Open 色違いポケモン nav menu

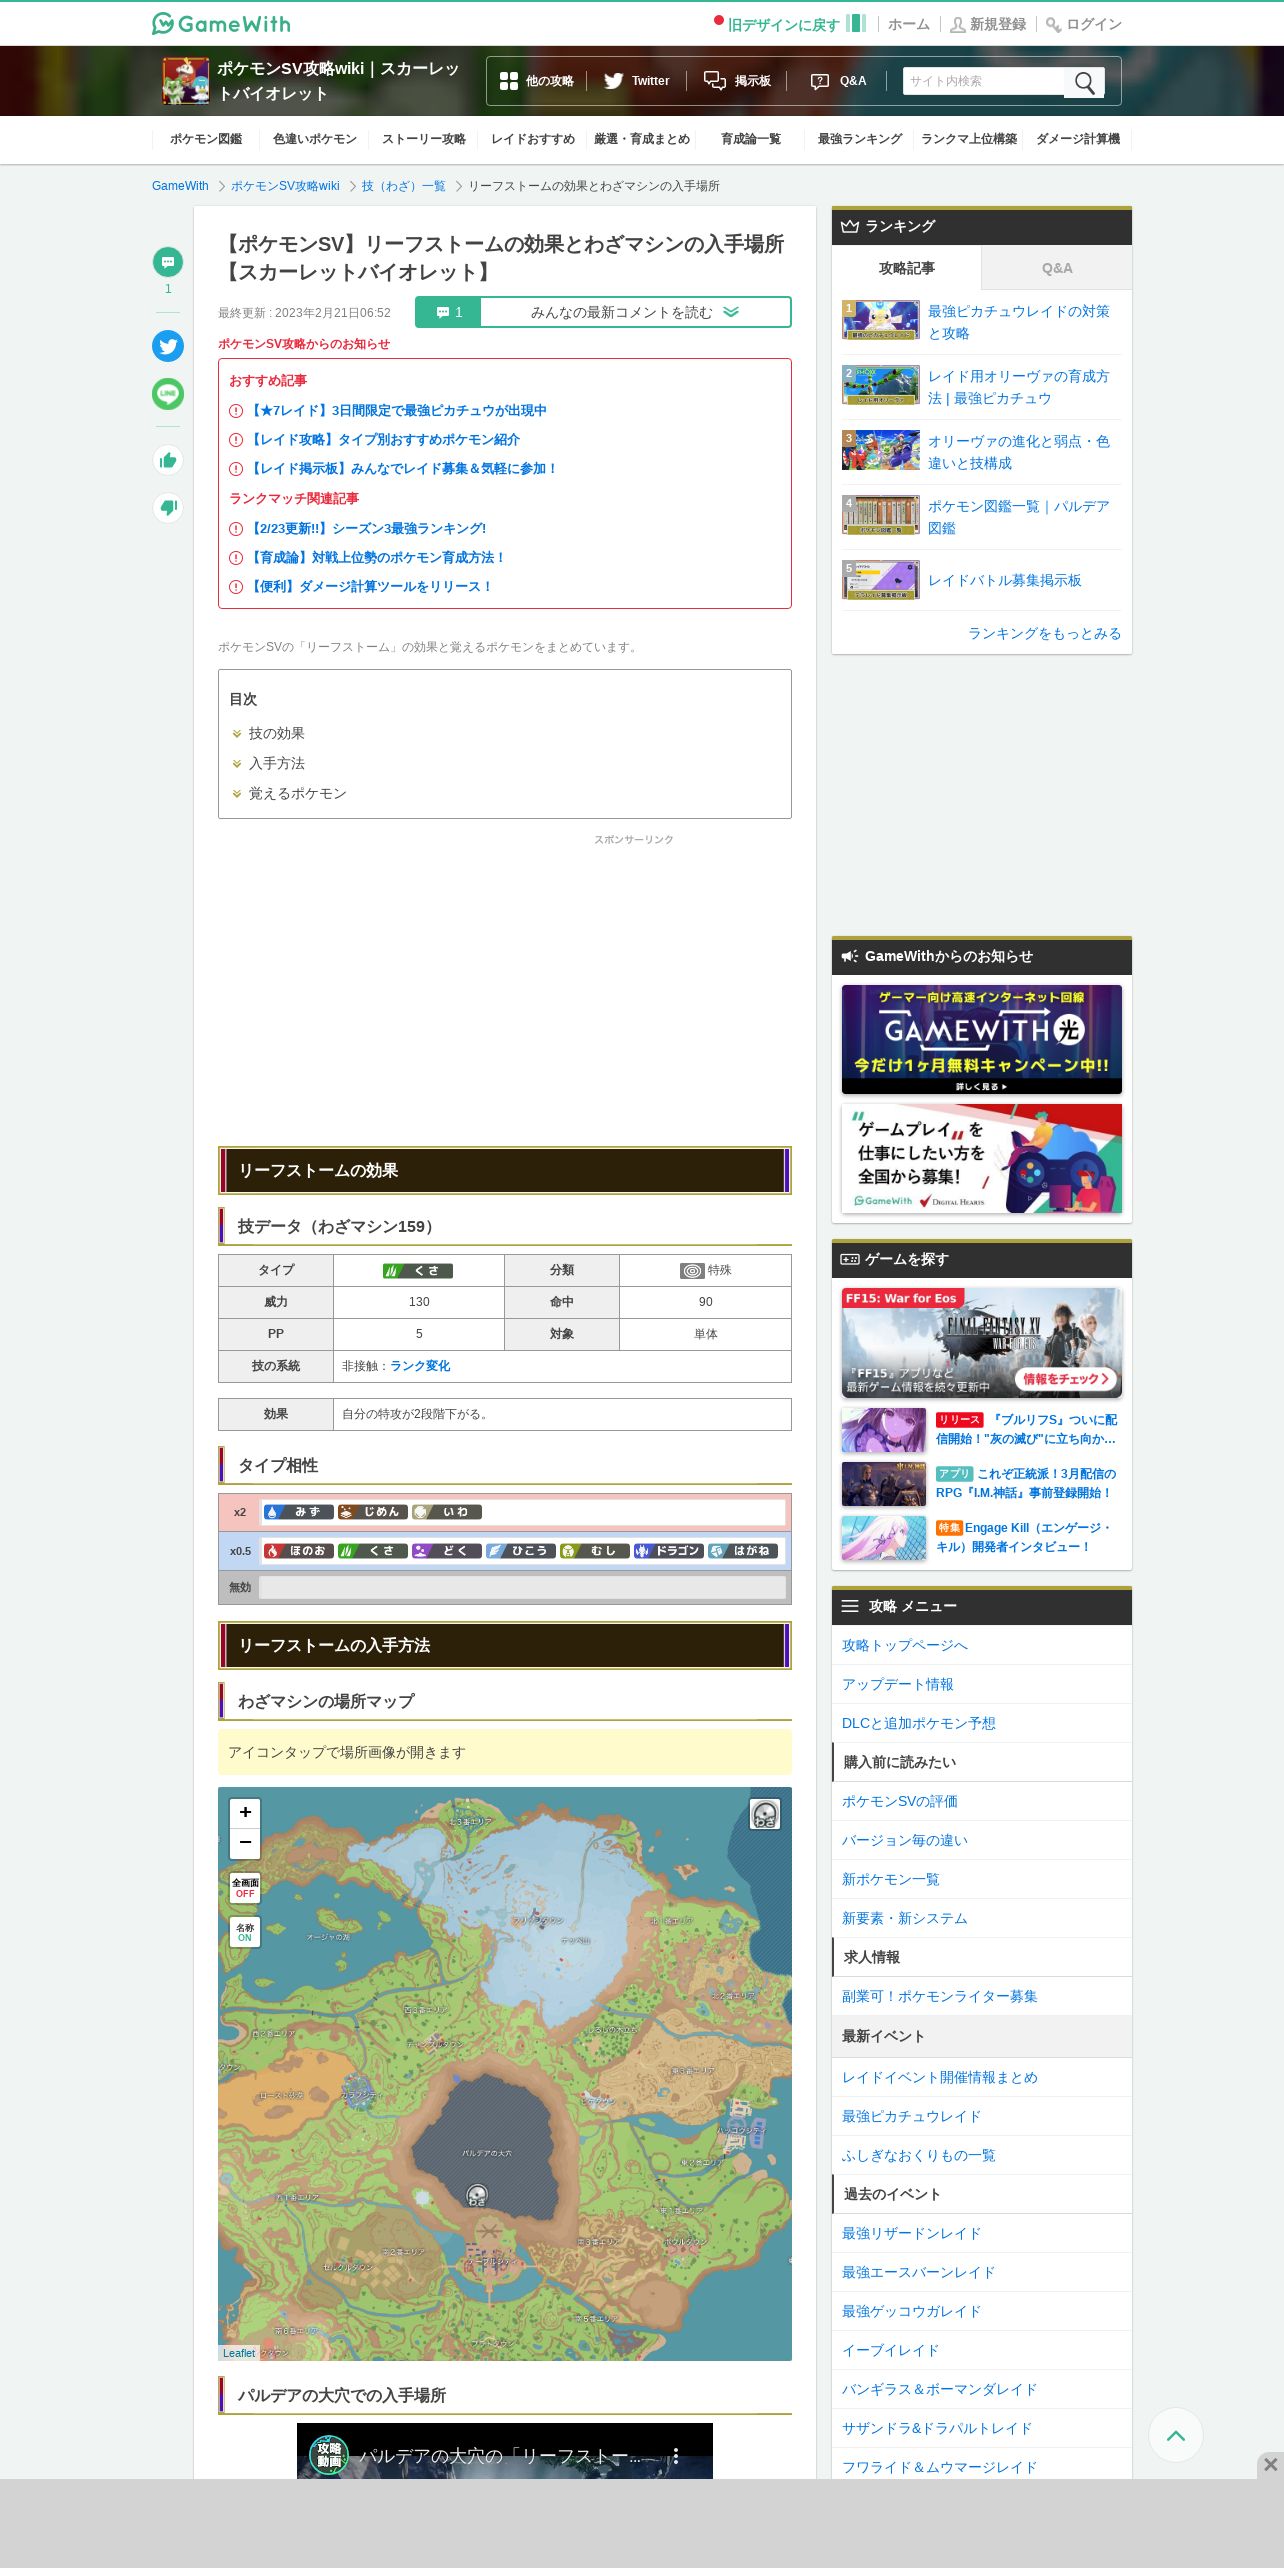point(315,139)
